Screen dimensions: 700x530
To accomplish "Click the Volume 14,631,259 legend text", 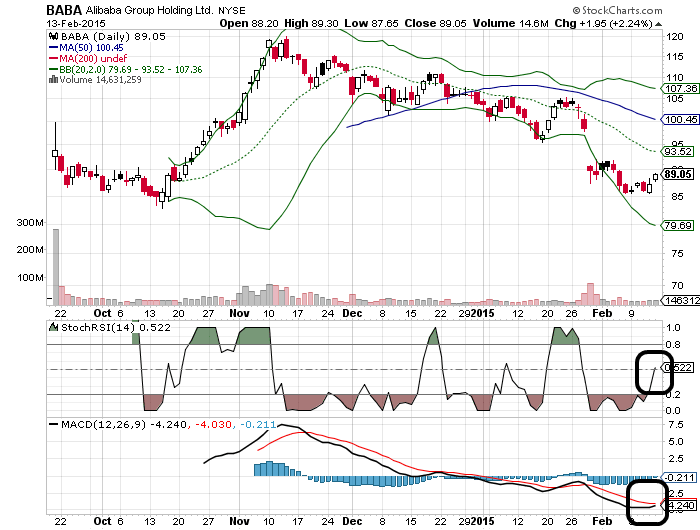I will [100, 80].
